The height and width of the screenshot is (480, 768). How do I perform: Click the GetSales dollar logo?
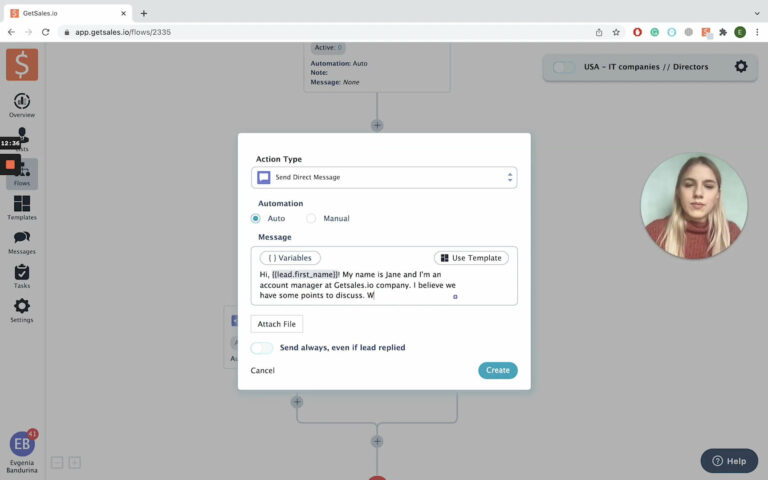(x=22, y=65)
